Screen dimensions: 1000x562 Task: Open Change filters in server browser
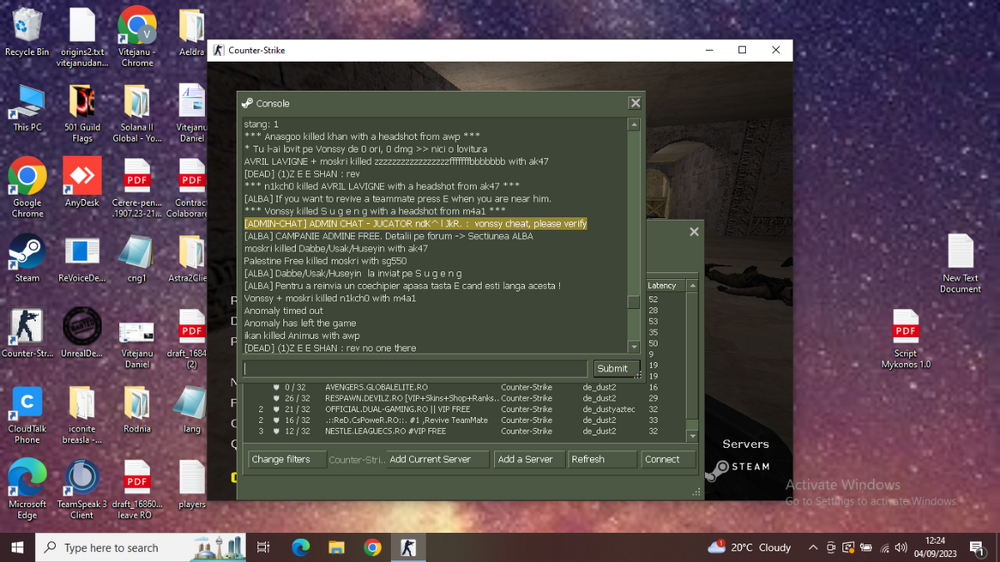pos(286,459)
